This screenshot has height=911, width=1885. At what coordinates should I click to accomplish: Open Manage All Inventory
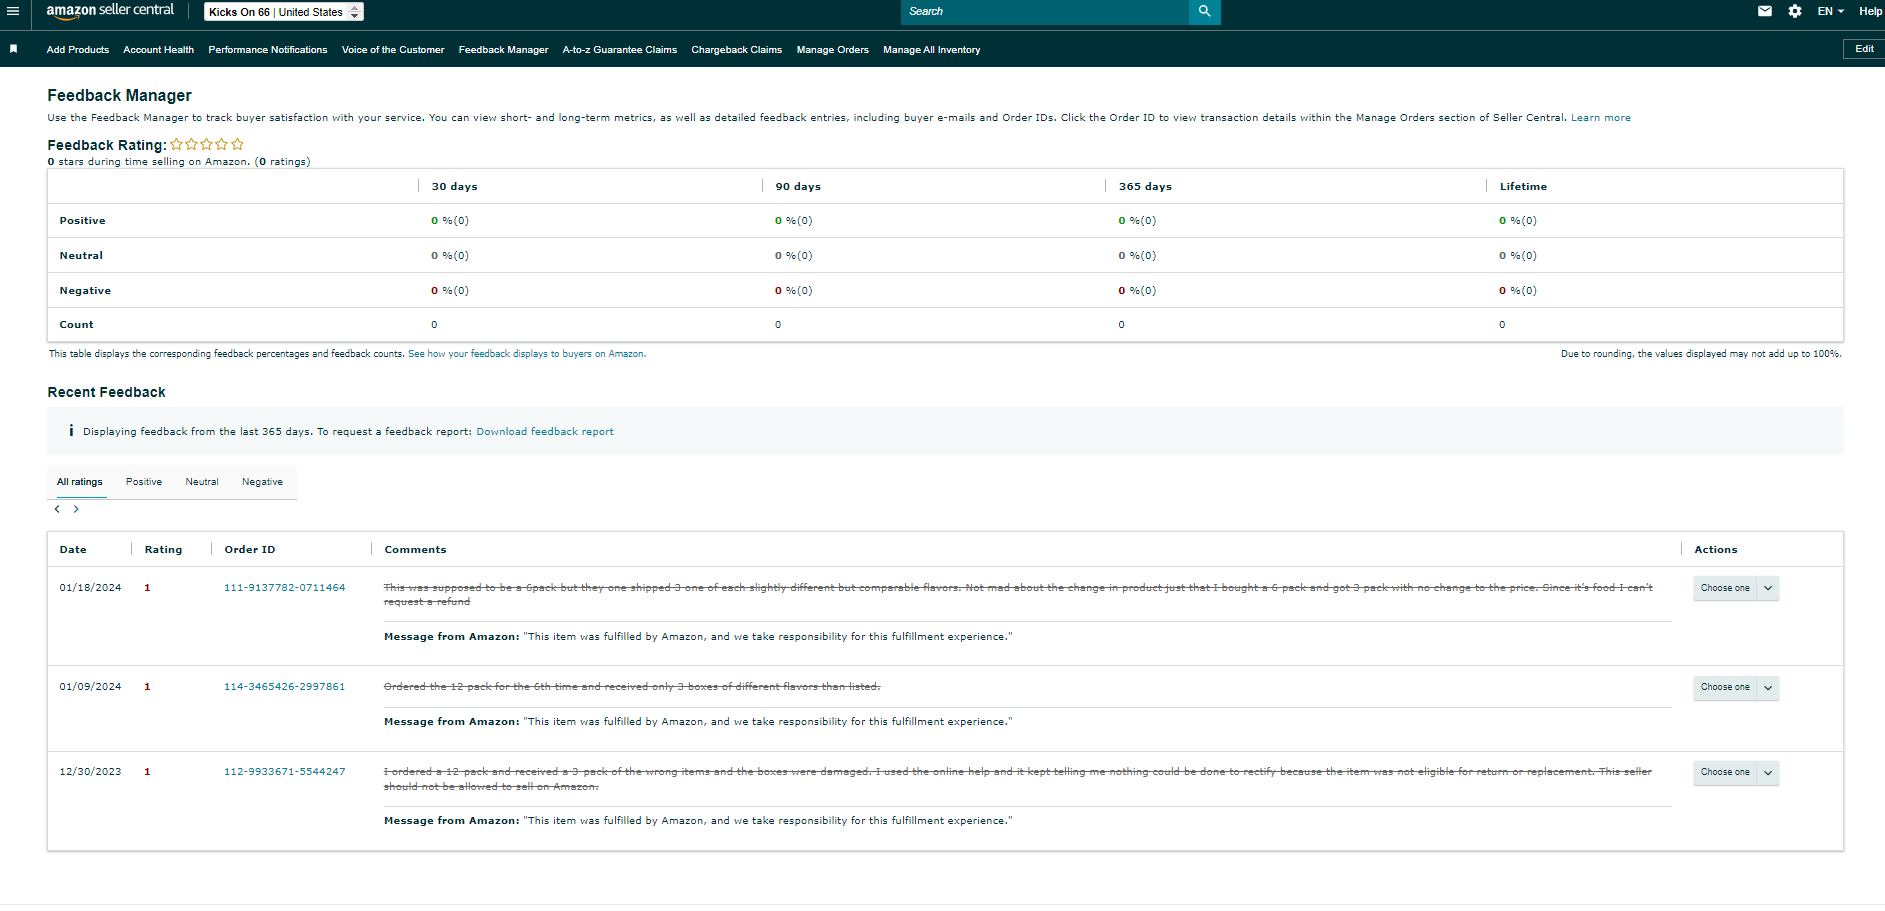click(932, 49)
